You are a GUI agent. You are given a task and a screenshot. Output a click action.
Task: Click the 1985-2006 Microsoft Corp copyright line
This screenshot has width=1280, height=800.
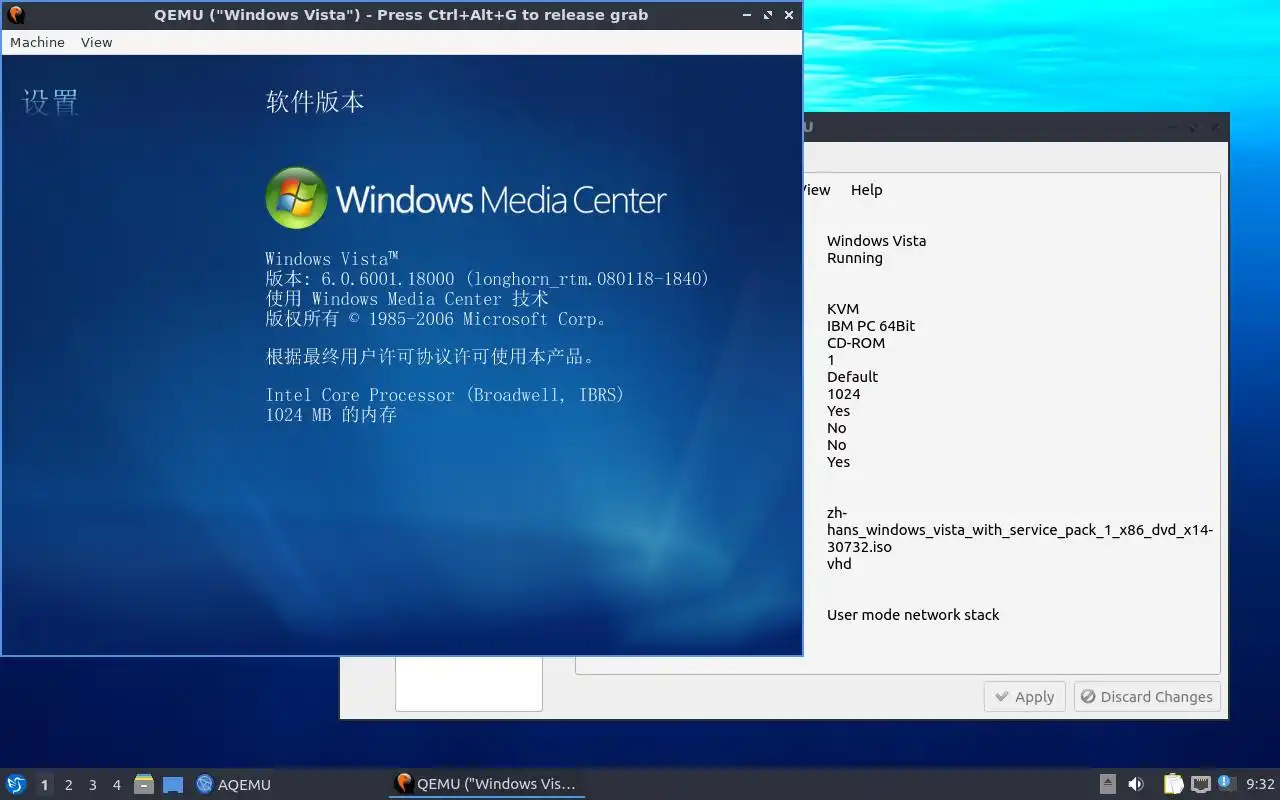(x=435, y=319)
